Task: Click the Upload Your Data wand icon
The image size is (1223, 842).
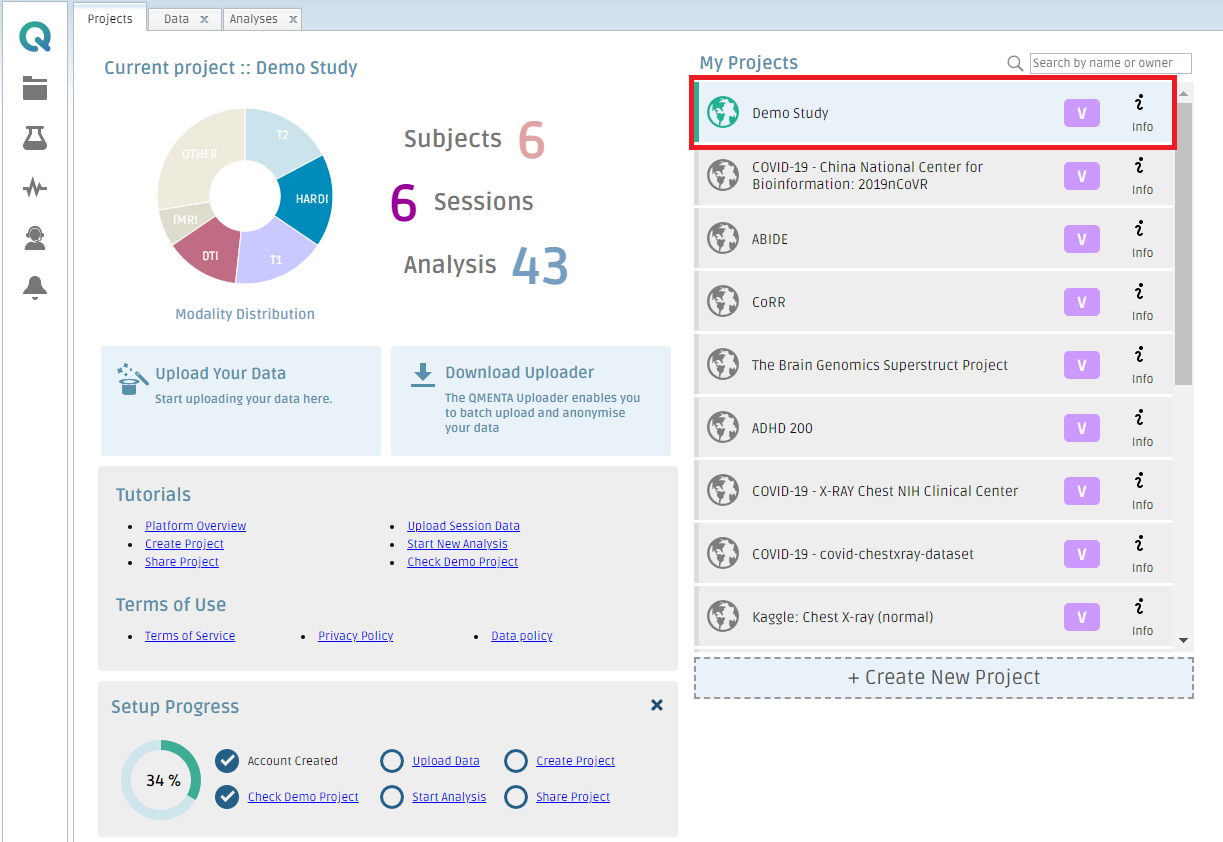Action: [x=132, y=379]
